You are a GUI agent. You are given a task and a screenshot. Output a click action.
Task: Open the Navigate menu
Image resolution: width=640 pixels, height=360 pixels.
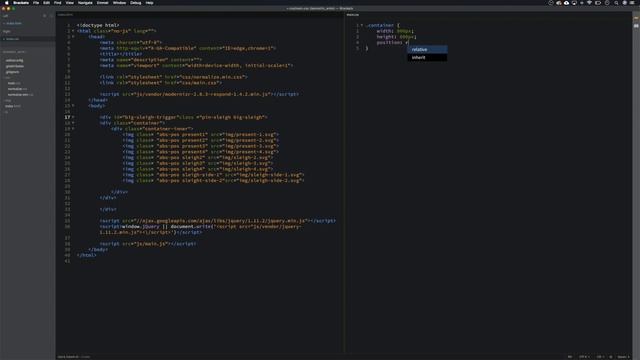85,3
